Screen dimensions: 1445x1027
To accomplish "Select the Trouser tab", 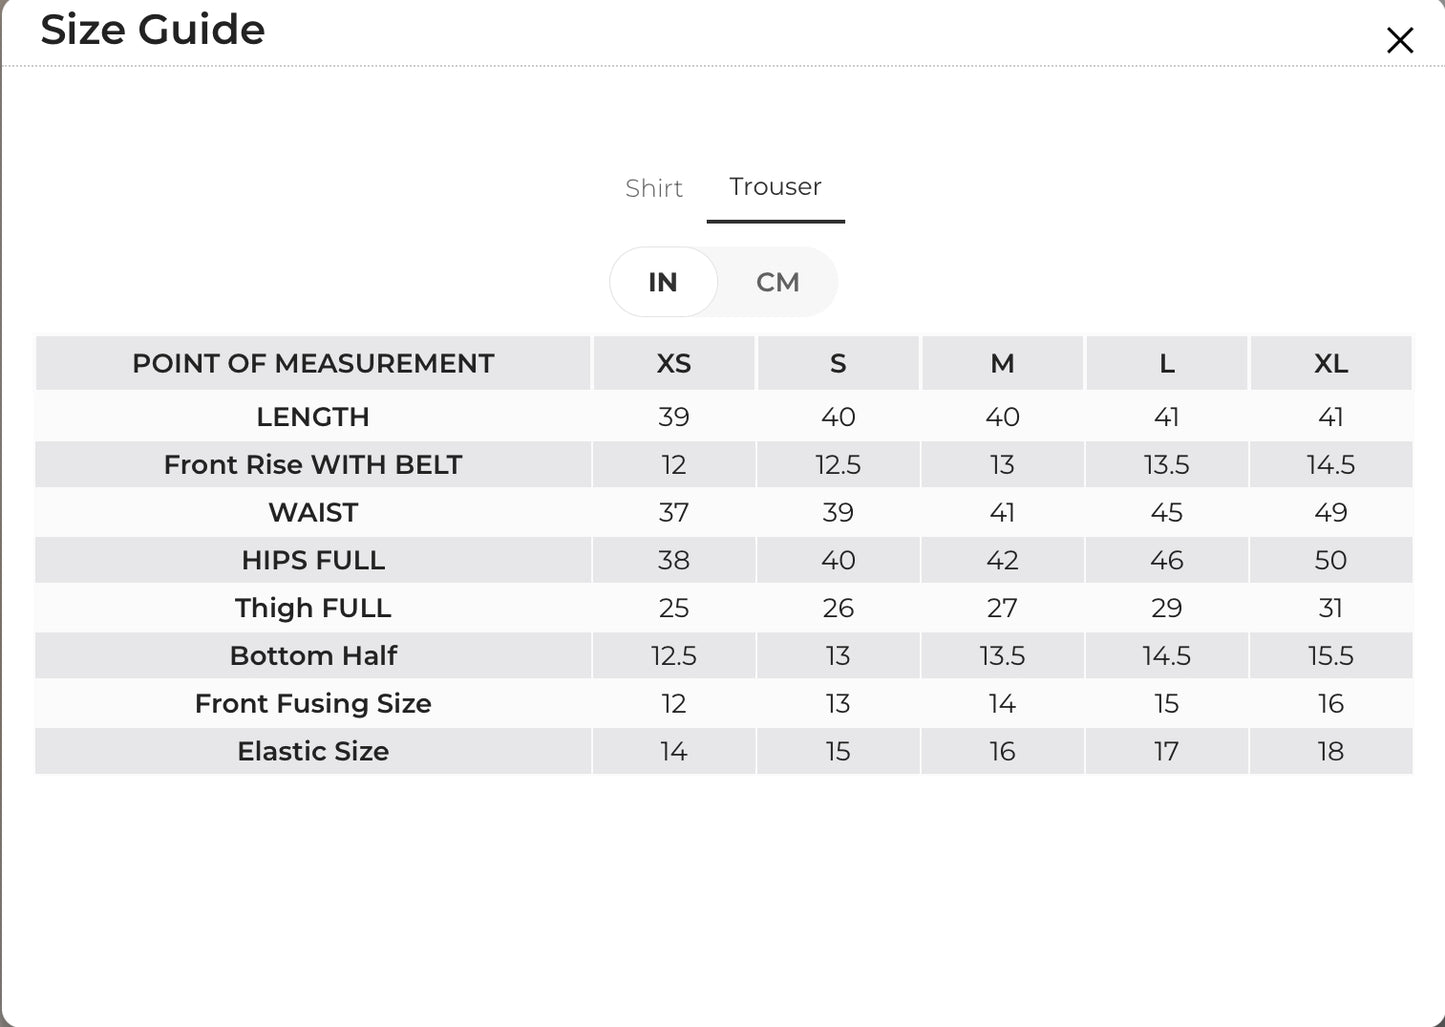I will tap(775, 187).
